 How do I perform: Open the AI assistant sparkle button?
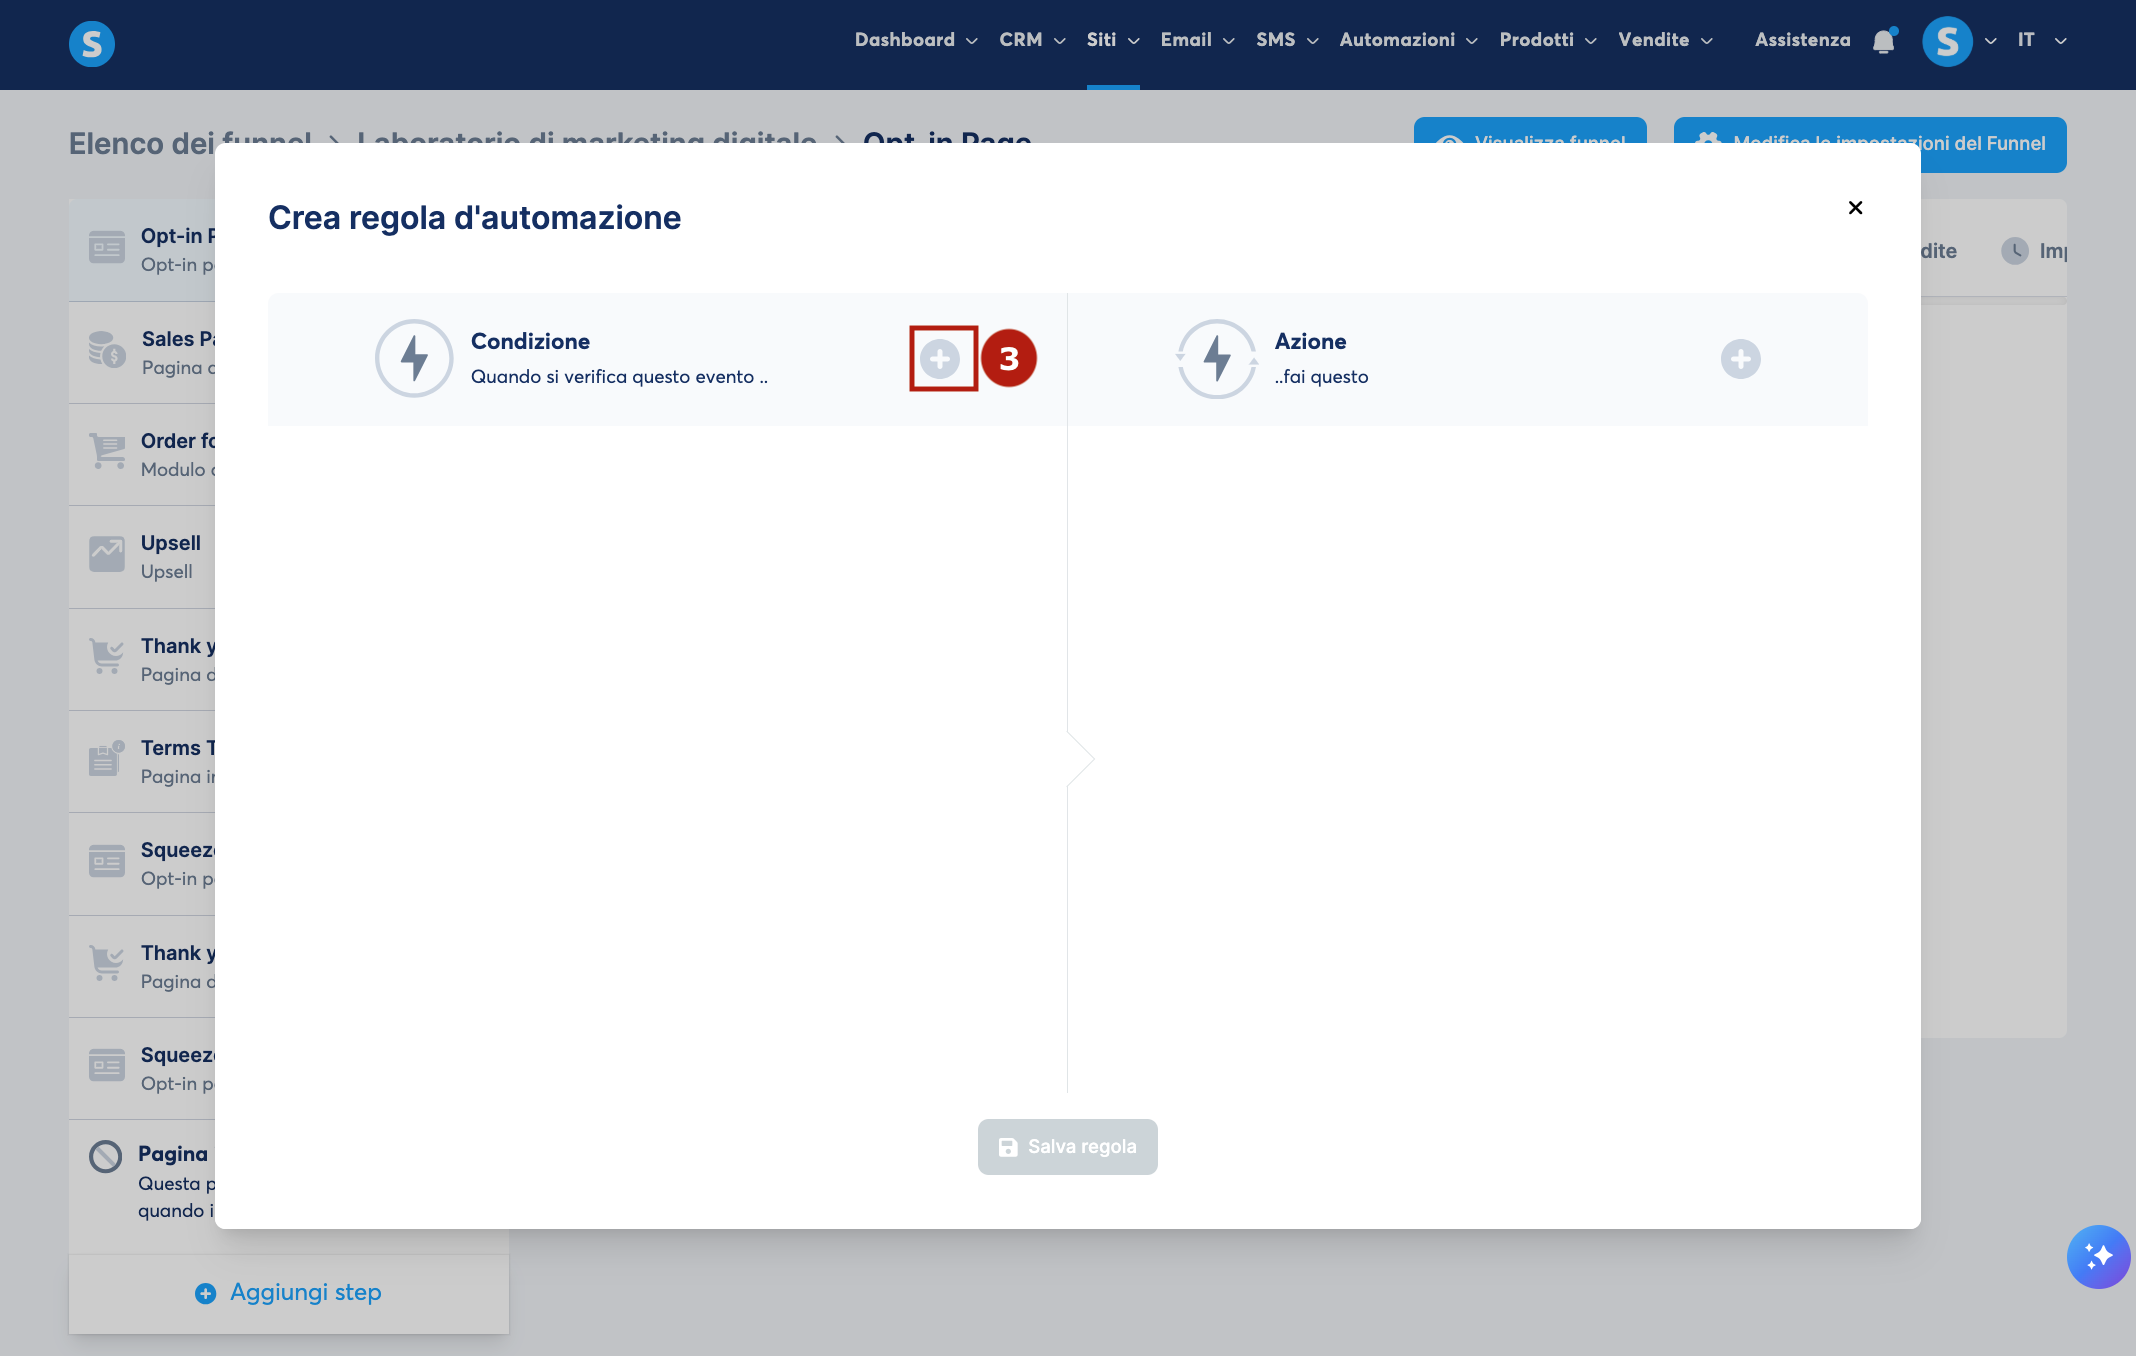pos(2098,1256)
